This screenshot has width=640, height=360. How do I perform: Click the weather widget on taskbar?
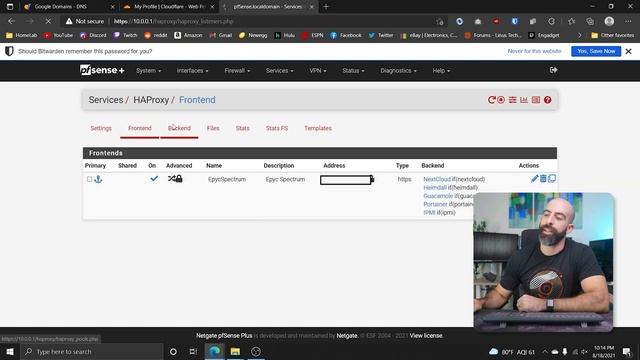[512, 352]
